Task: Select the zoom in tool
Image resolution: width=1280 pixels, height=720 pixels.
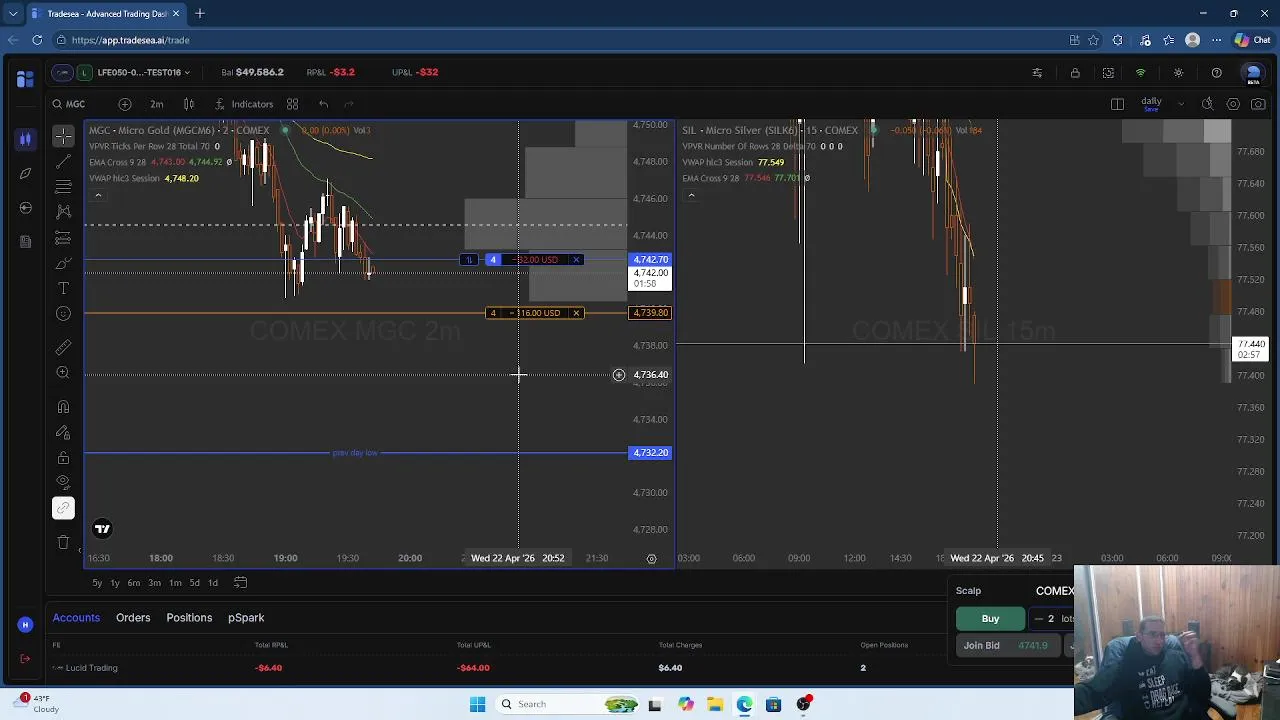Action: click(63, 372)
